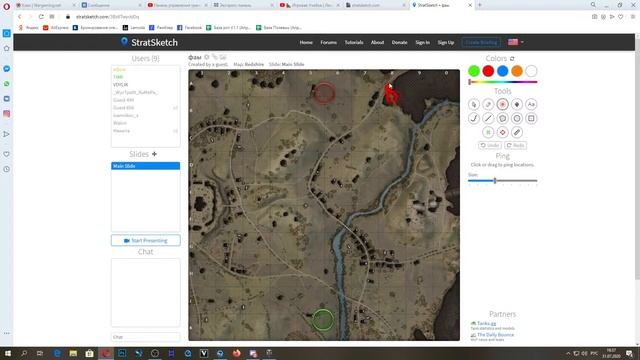Image resolution: width=640 pixels, height=360 pixels.
Task: Click the Create Briefing button
Action: 481,42
